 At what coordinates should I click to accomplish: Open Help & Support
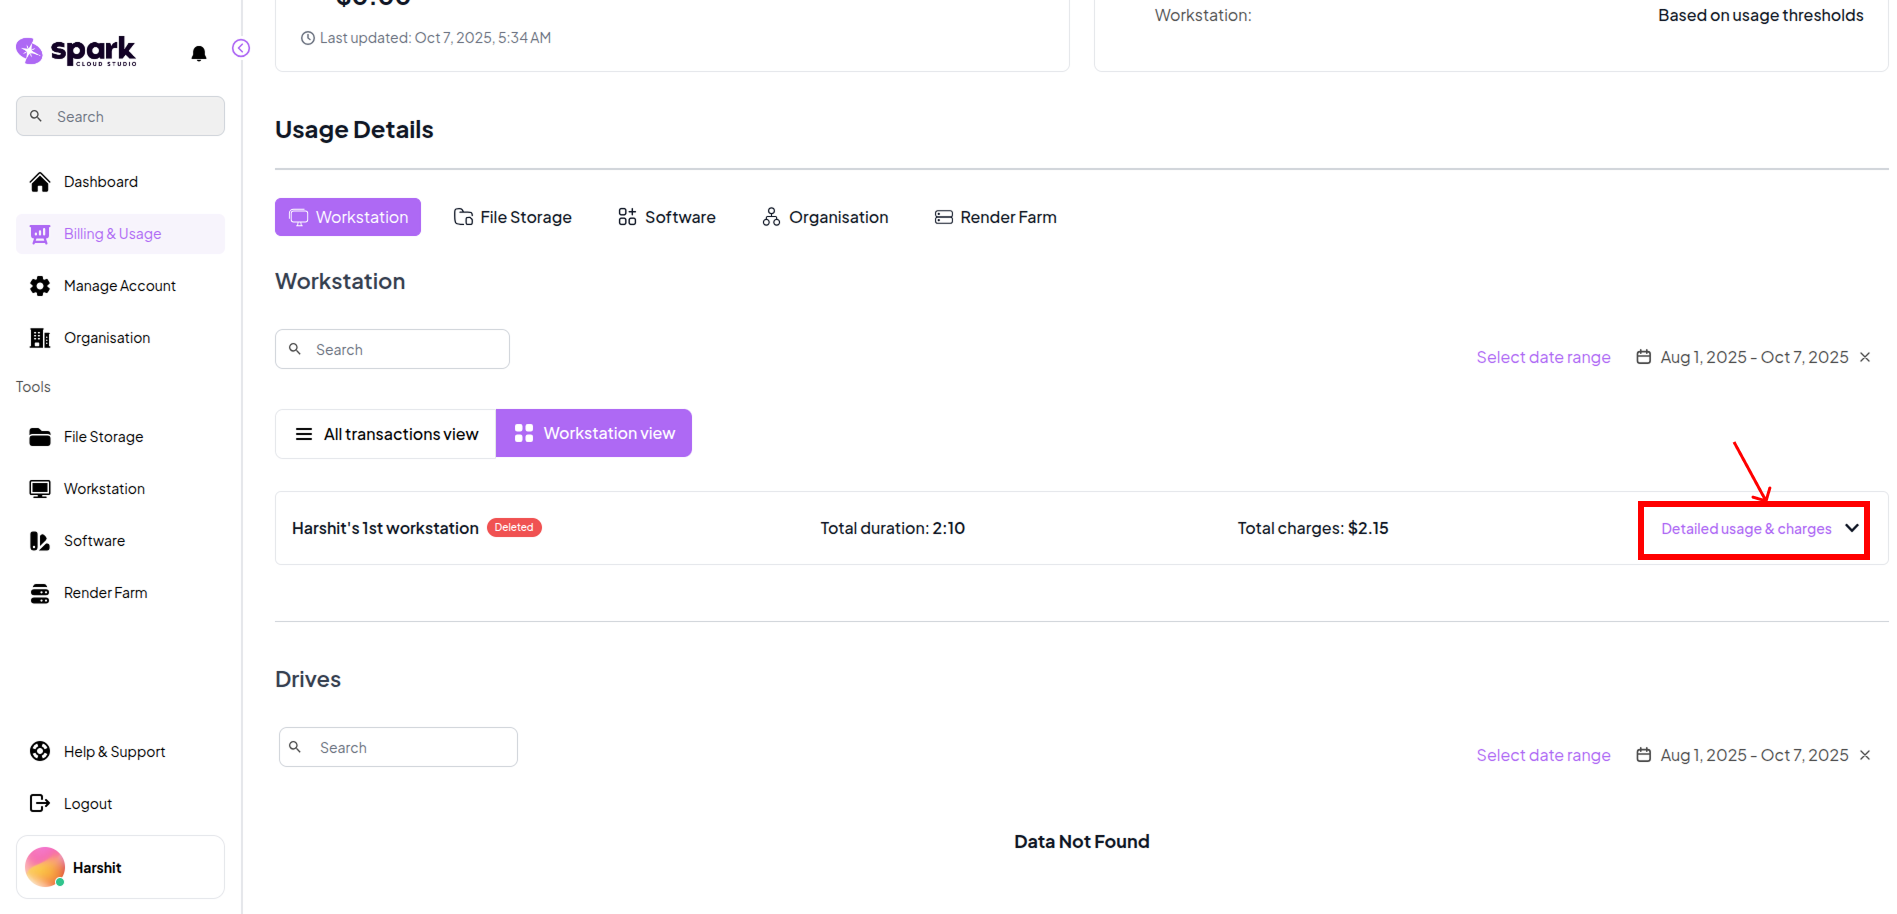pos(114,751)
